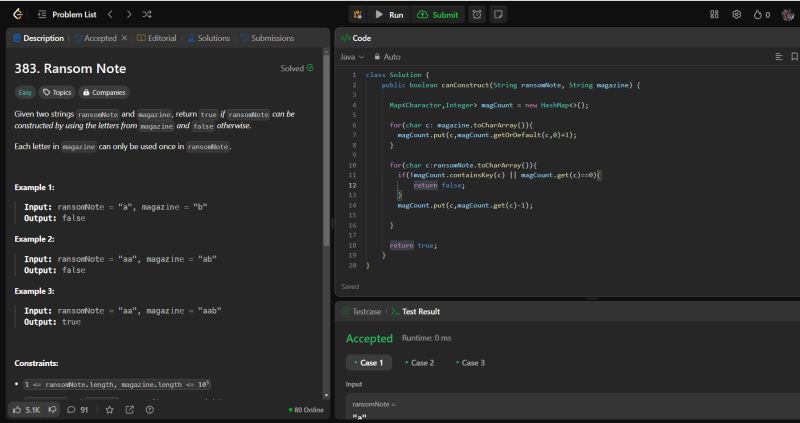Image resolution: width=800 pixels, height=423 pixels.
Task: Click the Easy difficulty tag
Action: (25, 92)
